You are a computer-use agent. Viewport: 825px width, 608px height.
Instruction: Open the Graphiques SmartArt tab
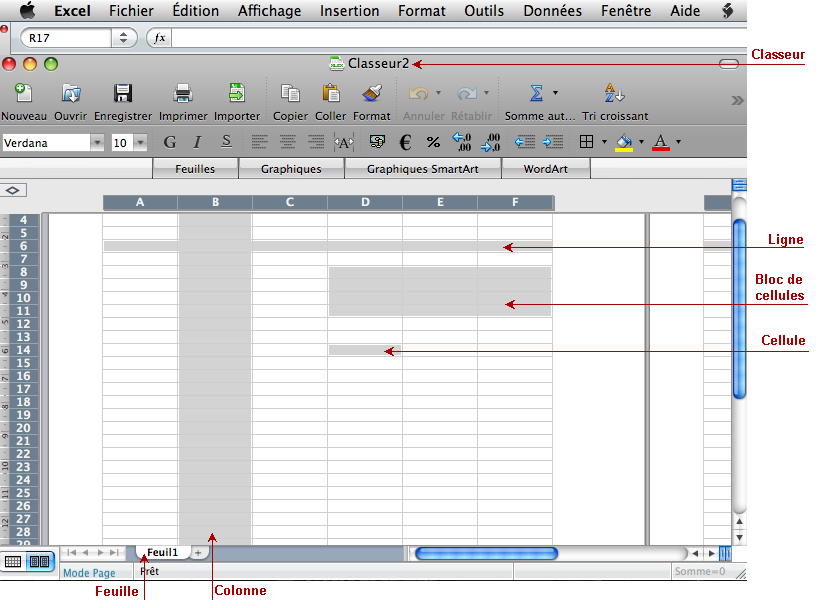[x=422, y=169]
